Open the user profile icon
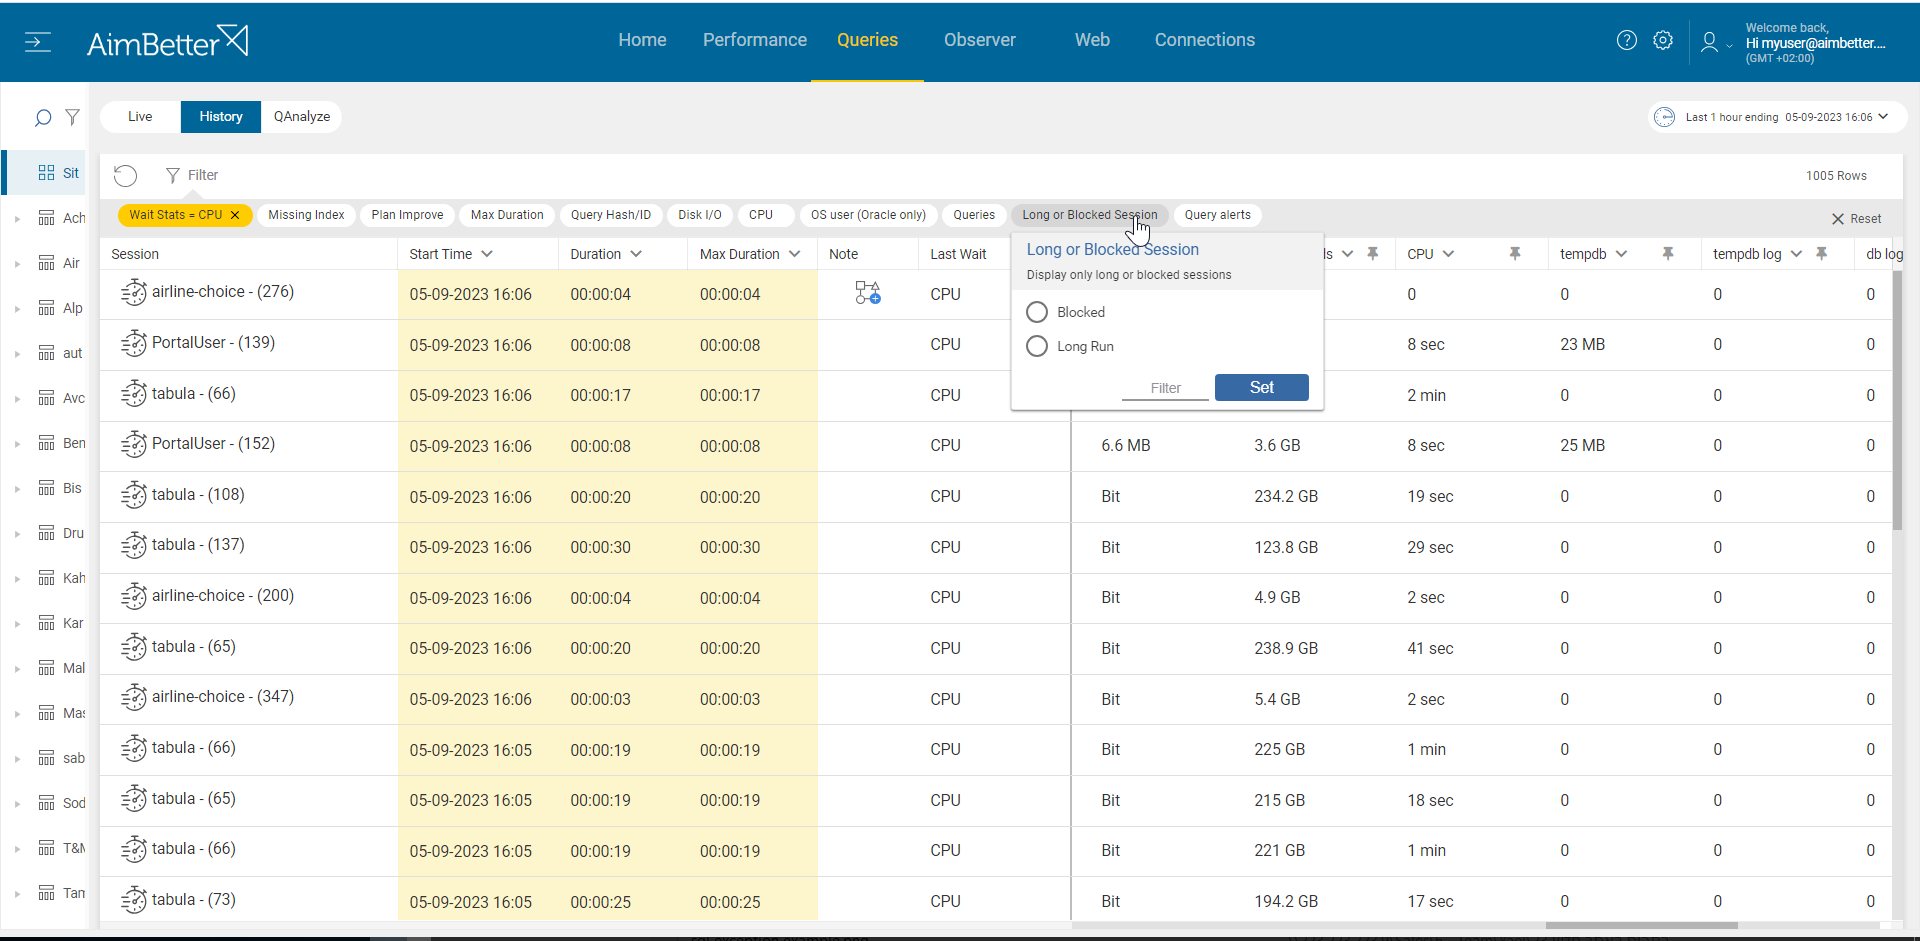 pos(1709,42)
